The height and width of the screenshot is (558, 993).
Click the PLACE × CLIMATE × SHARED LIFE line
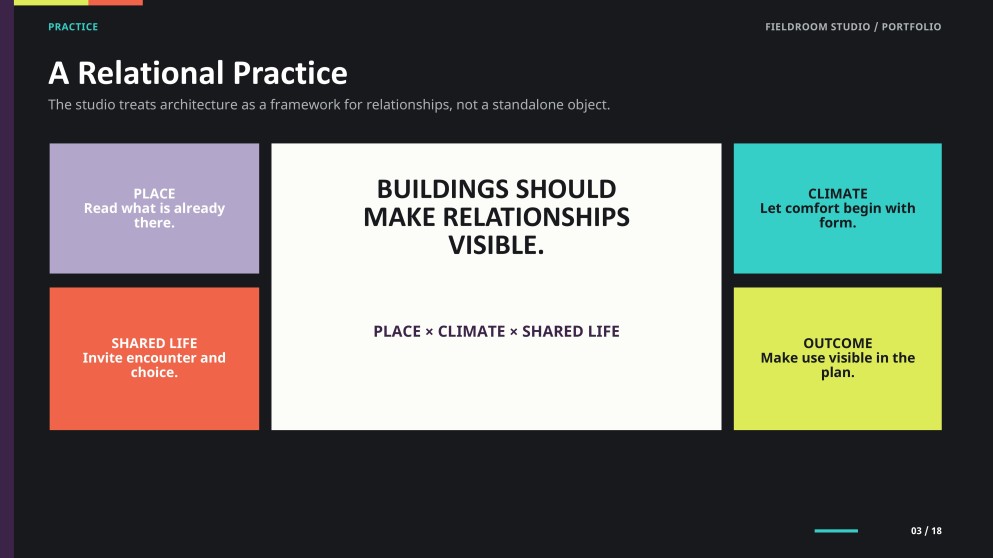click(496, 331)
